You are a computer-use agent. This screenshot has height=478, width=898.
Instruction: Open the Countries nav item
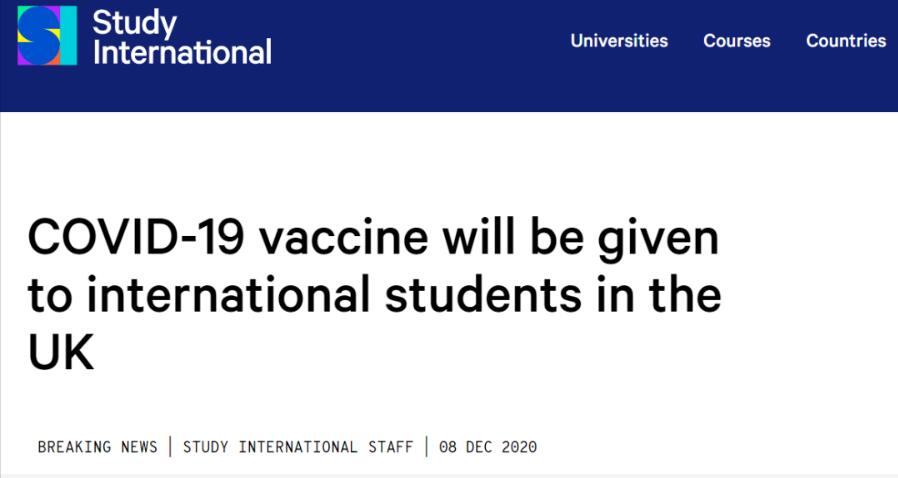click(x=846, y=41)
